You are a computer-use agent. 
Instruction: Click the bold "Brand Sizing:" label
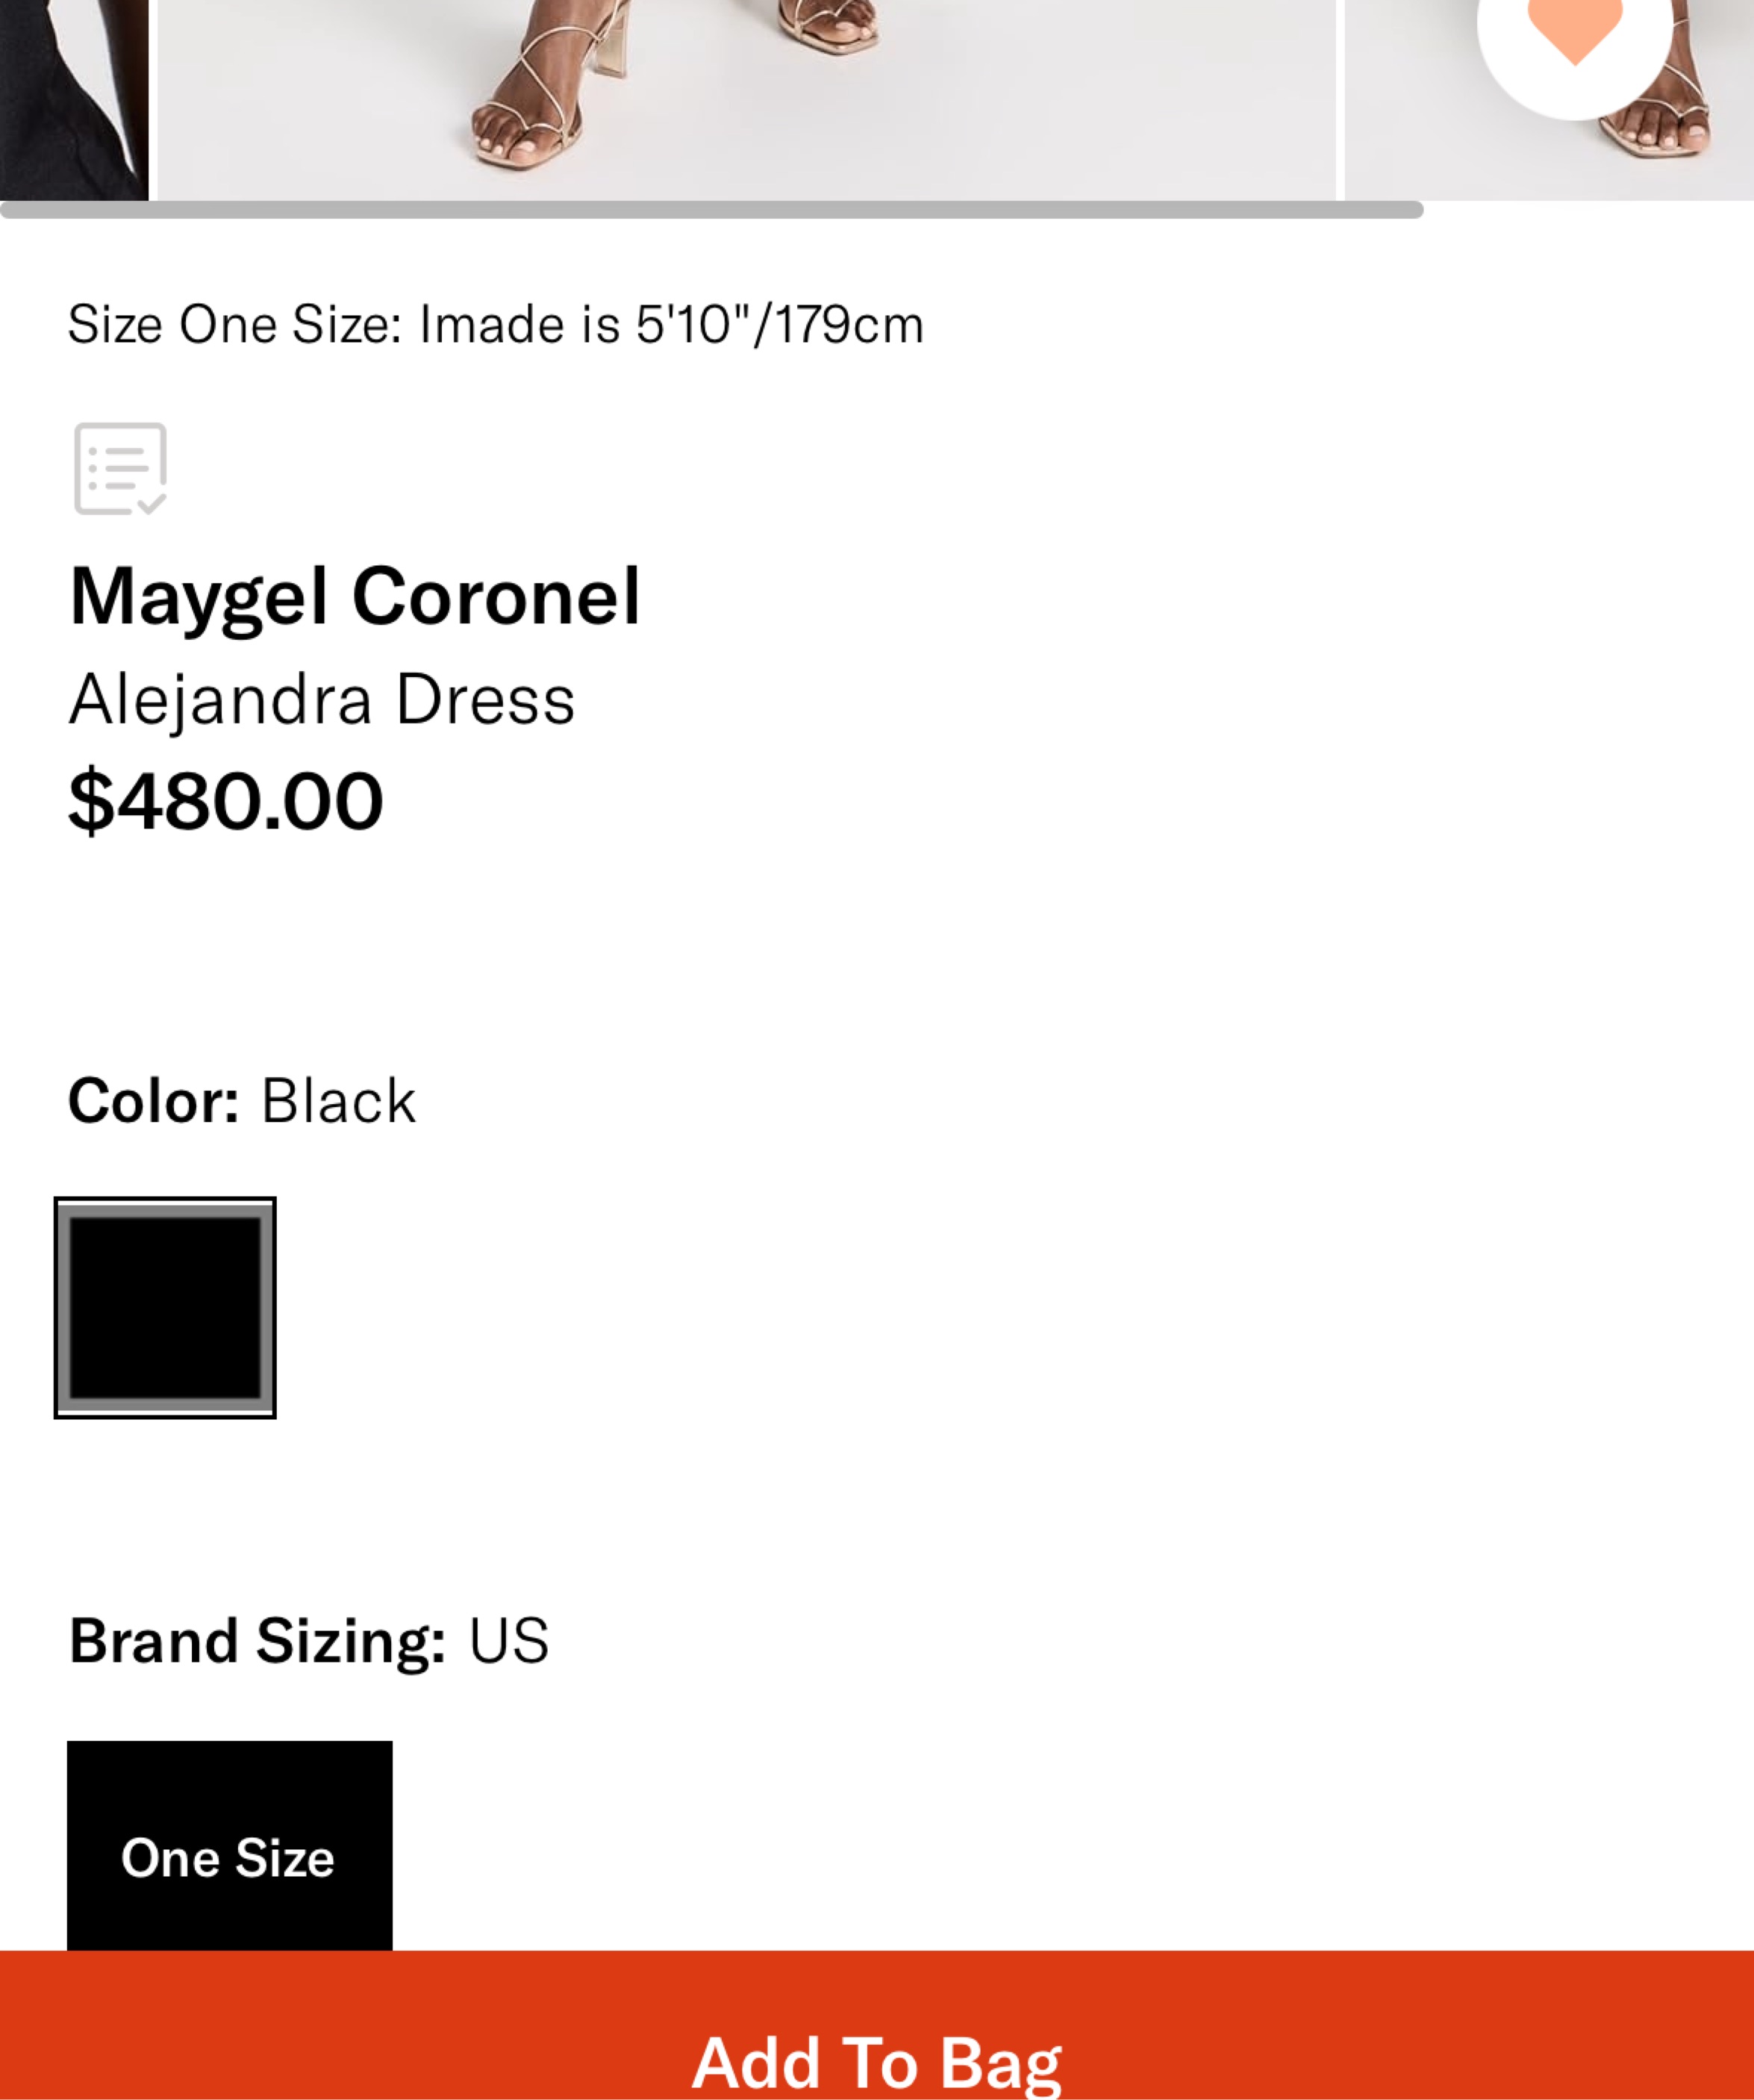(257, 1641)
